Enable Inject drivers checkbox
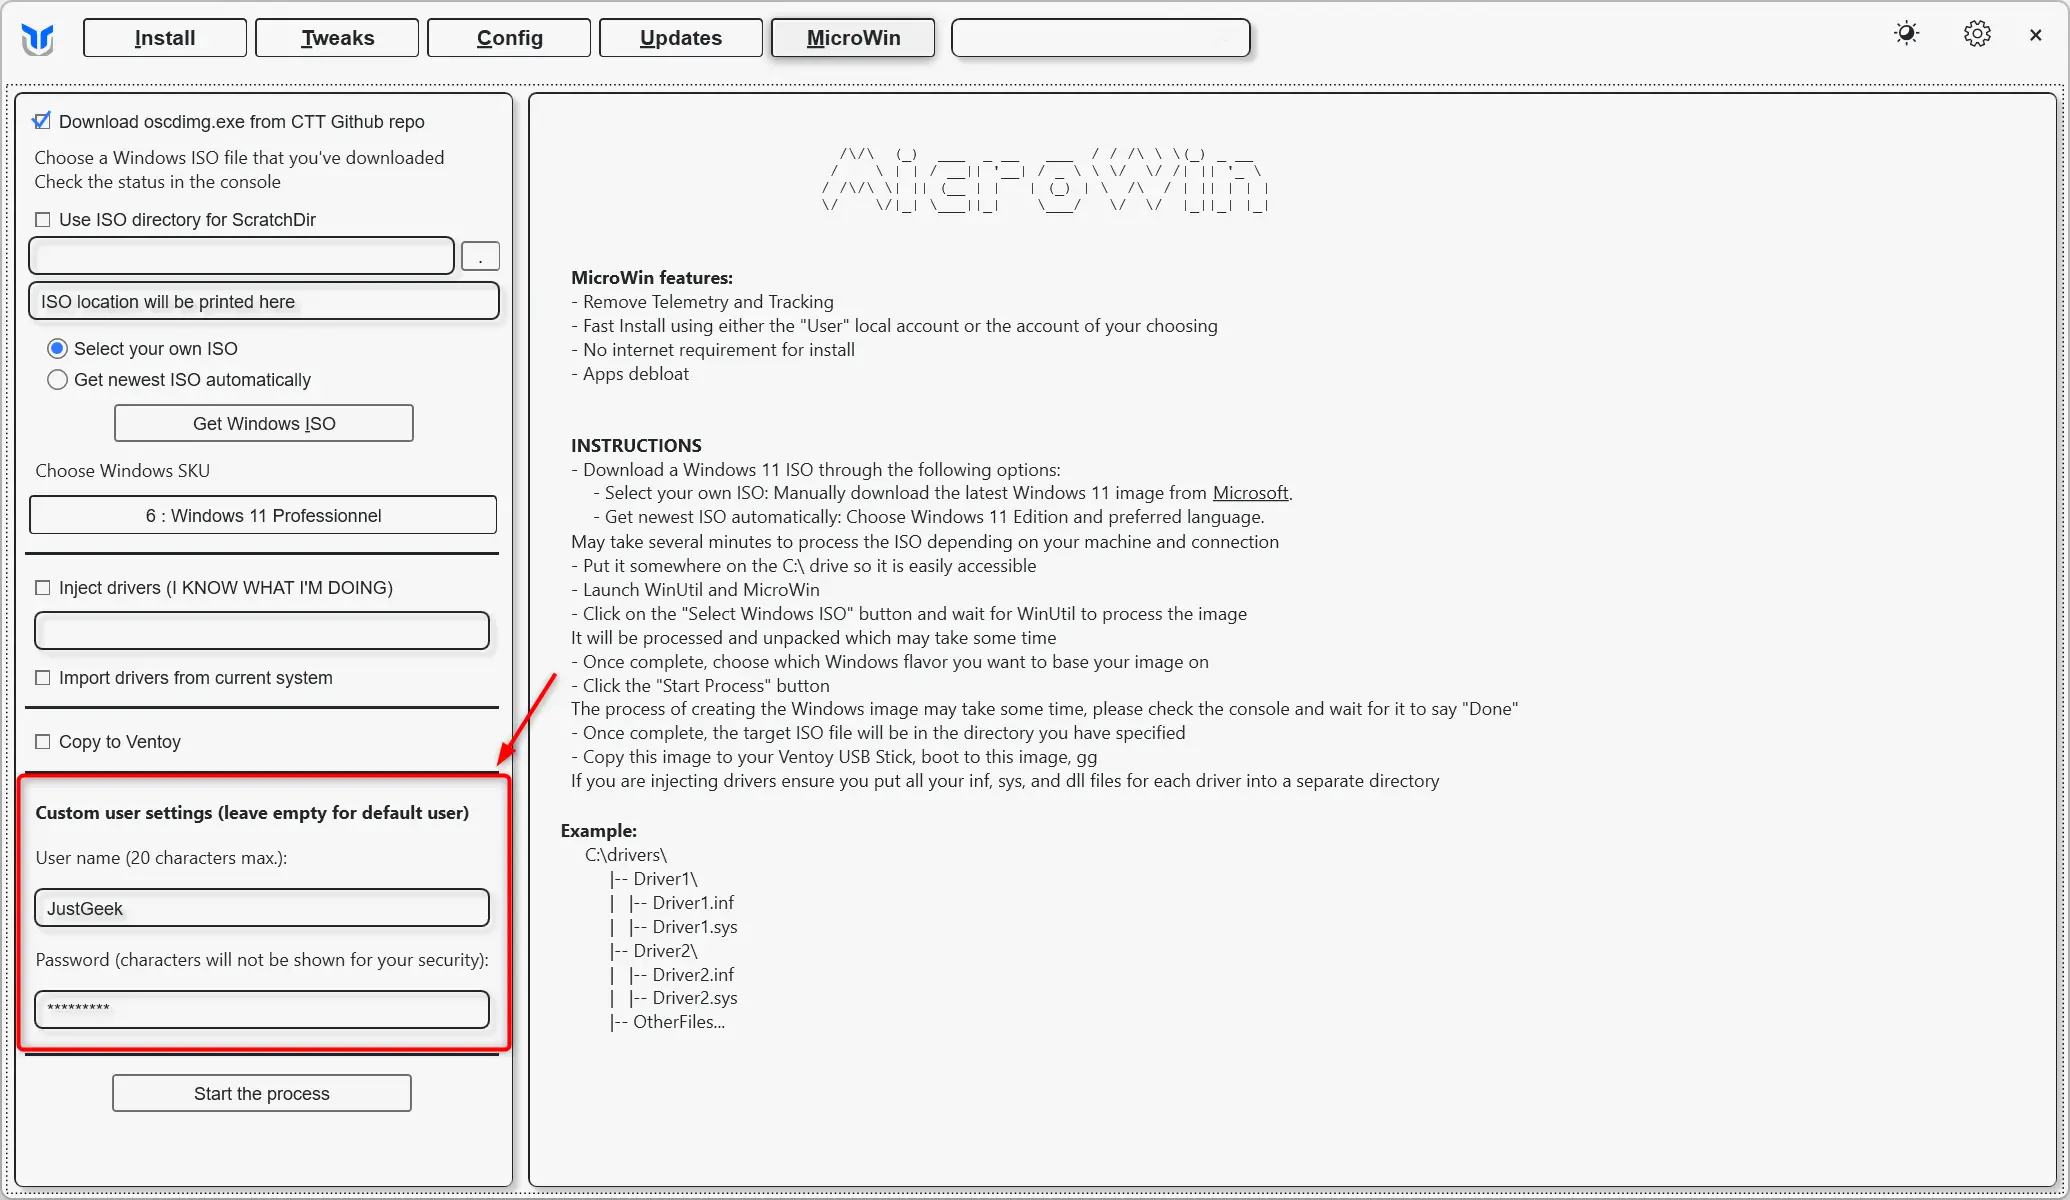Screen dimensions: 2070x1200 43,587
